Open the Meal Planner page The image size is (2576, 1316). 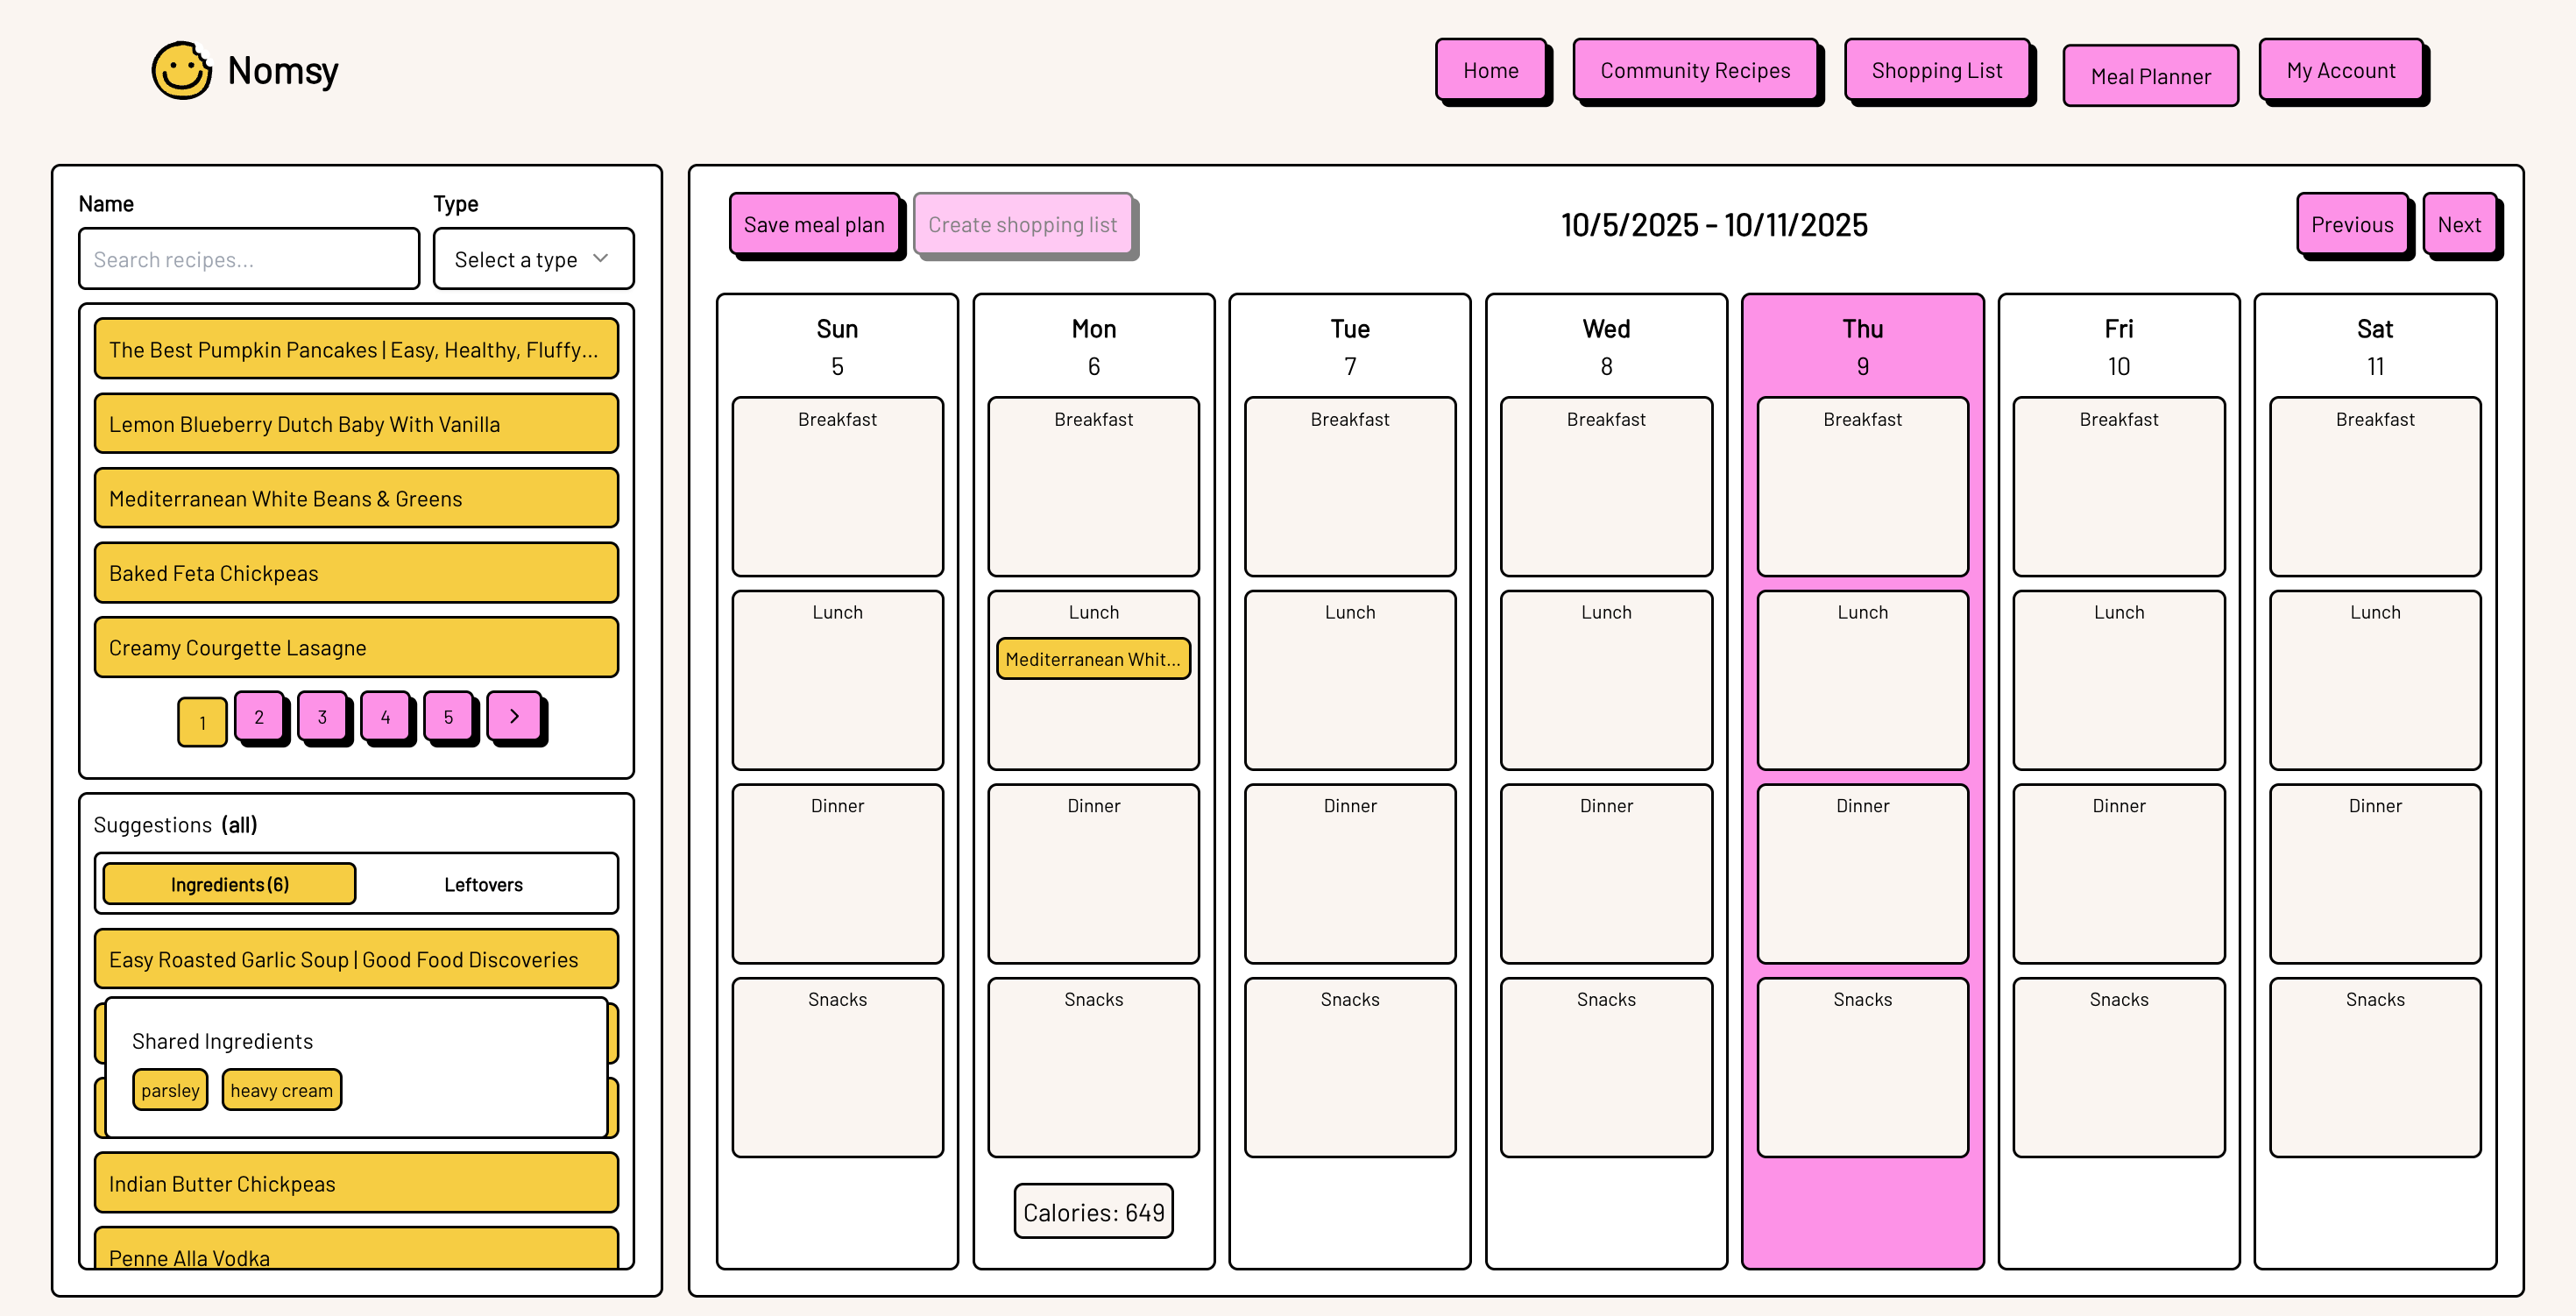coord(2149,75)
